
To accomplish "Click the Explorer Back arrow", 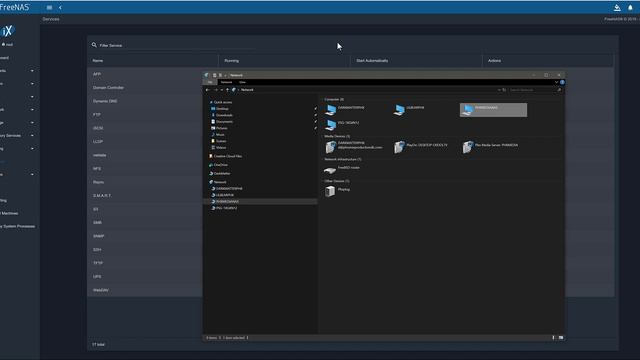I will click(x=208, y=90).
